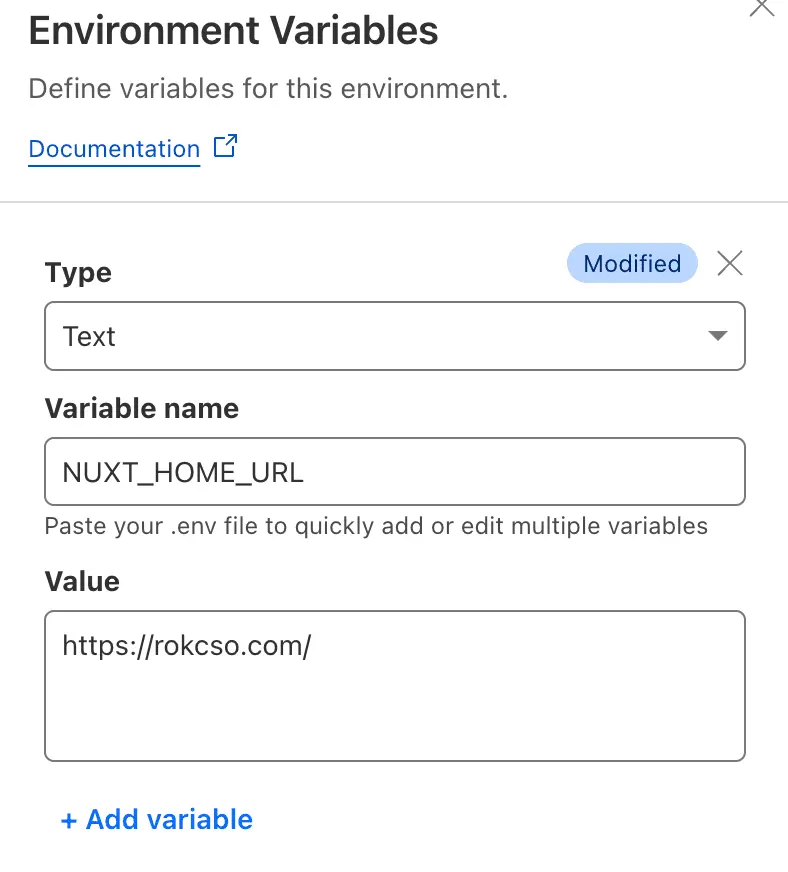Image resolution: width=788 pixels, height=872 pixels.
Task: Open the Type dropdown
Action: tap(394, 336)
